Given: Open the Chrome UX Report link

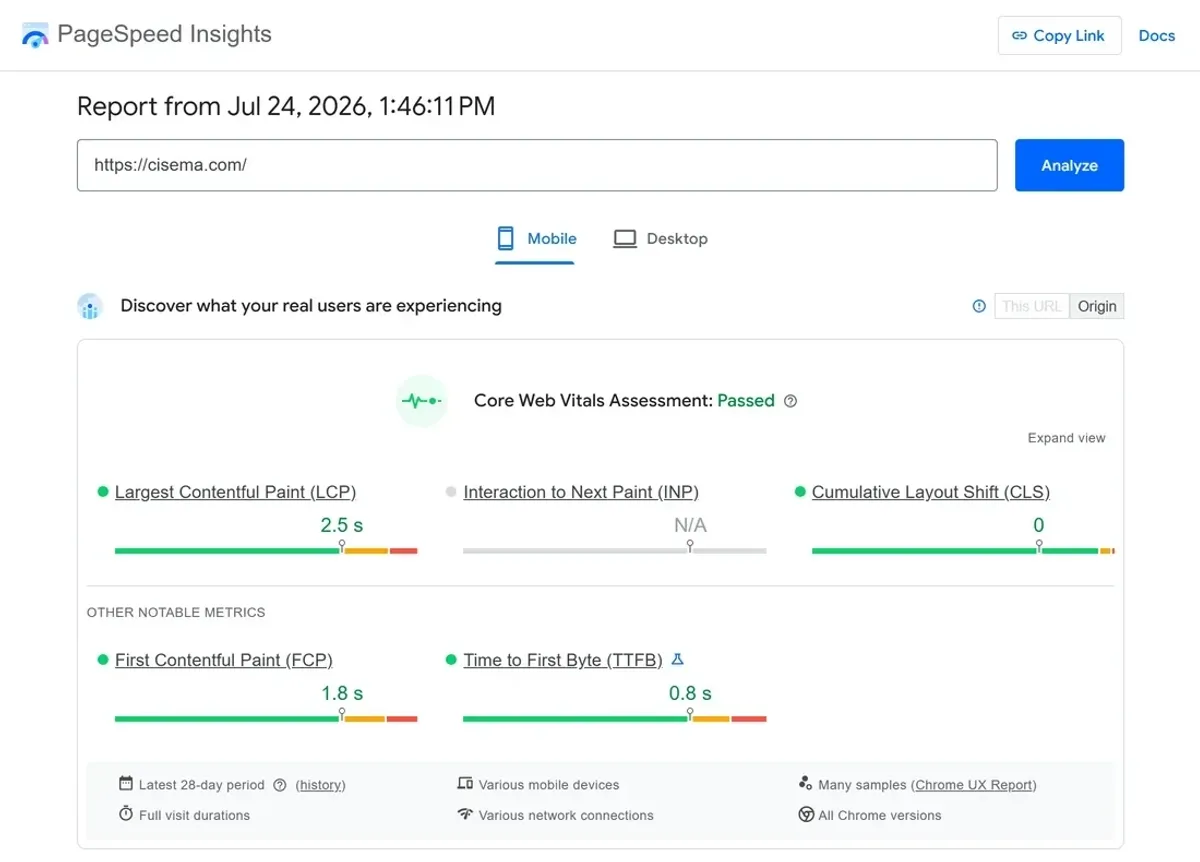Looking at the screenshot, I should (x=973, y=785).
